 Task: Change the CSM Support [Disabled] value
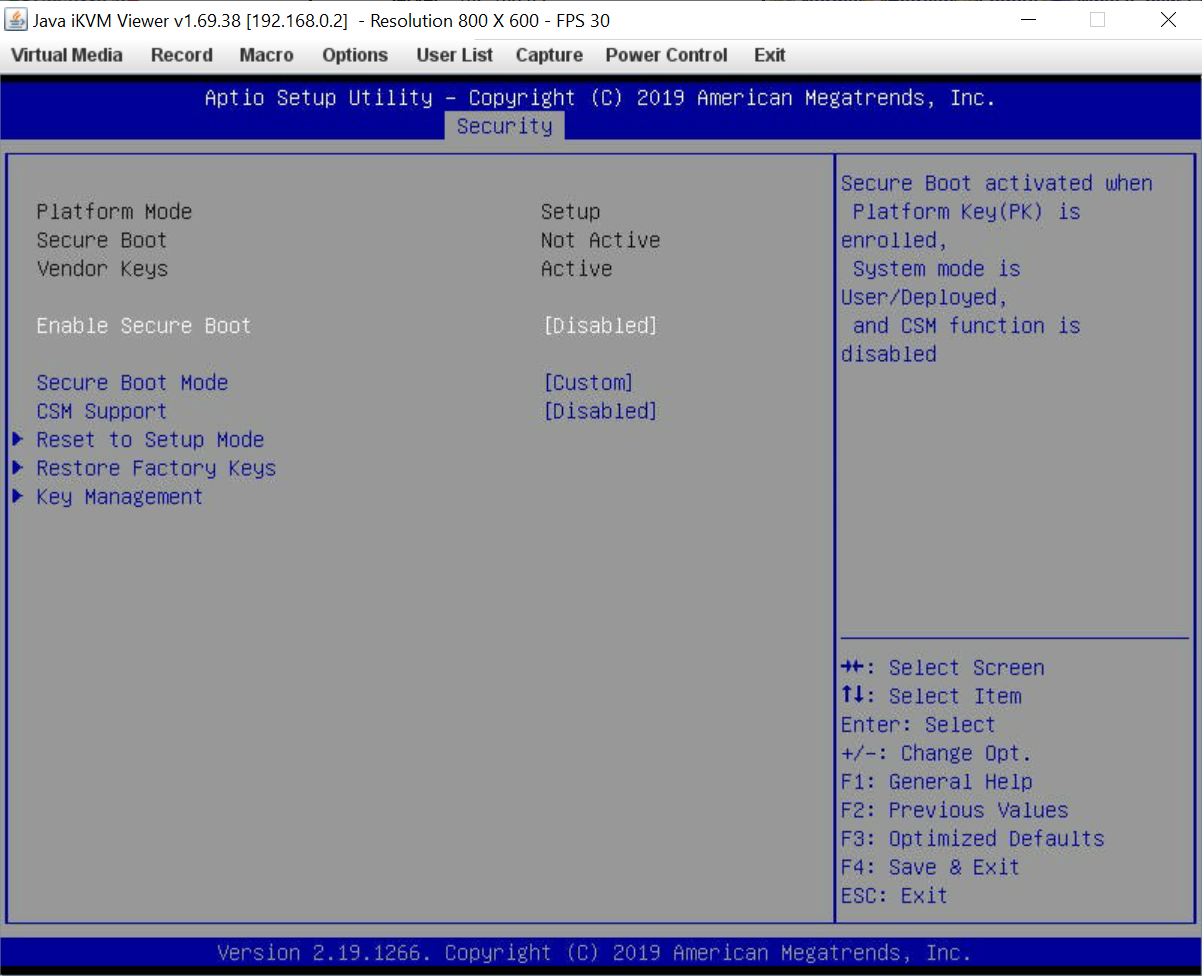(600, 411)
